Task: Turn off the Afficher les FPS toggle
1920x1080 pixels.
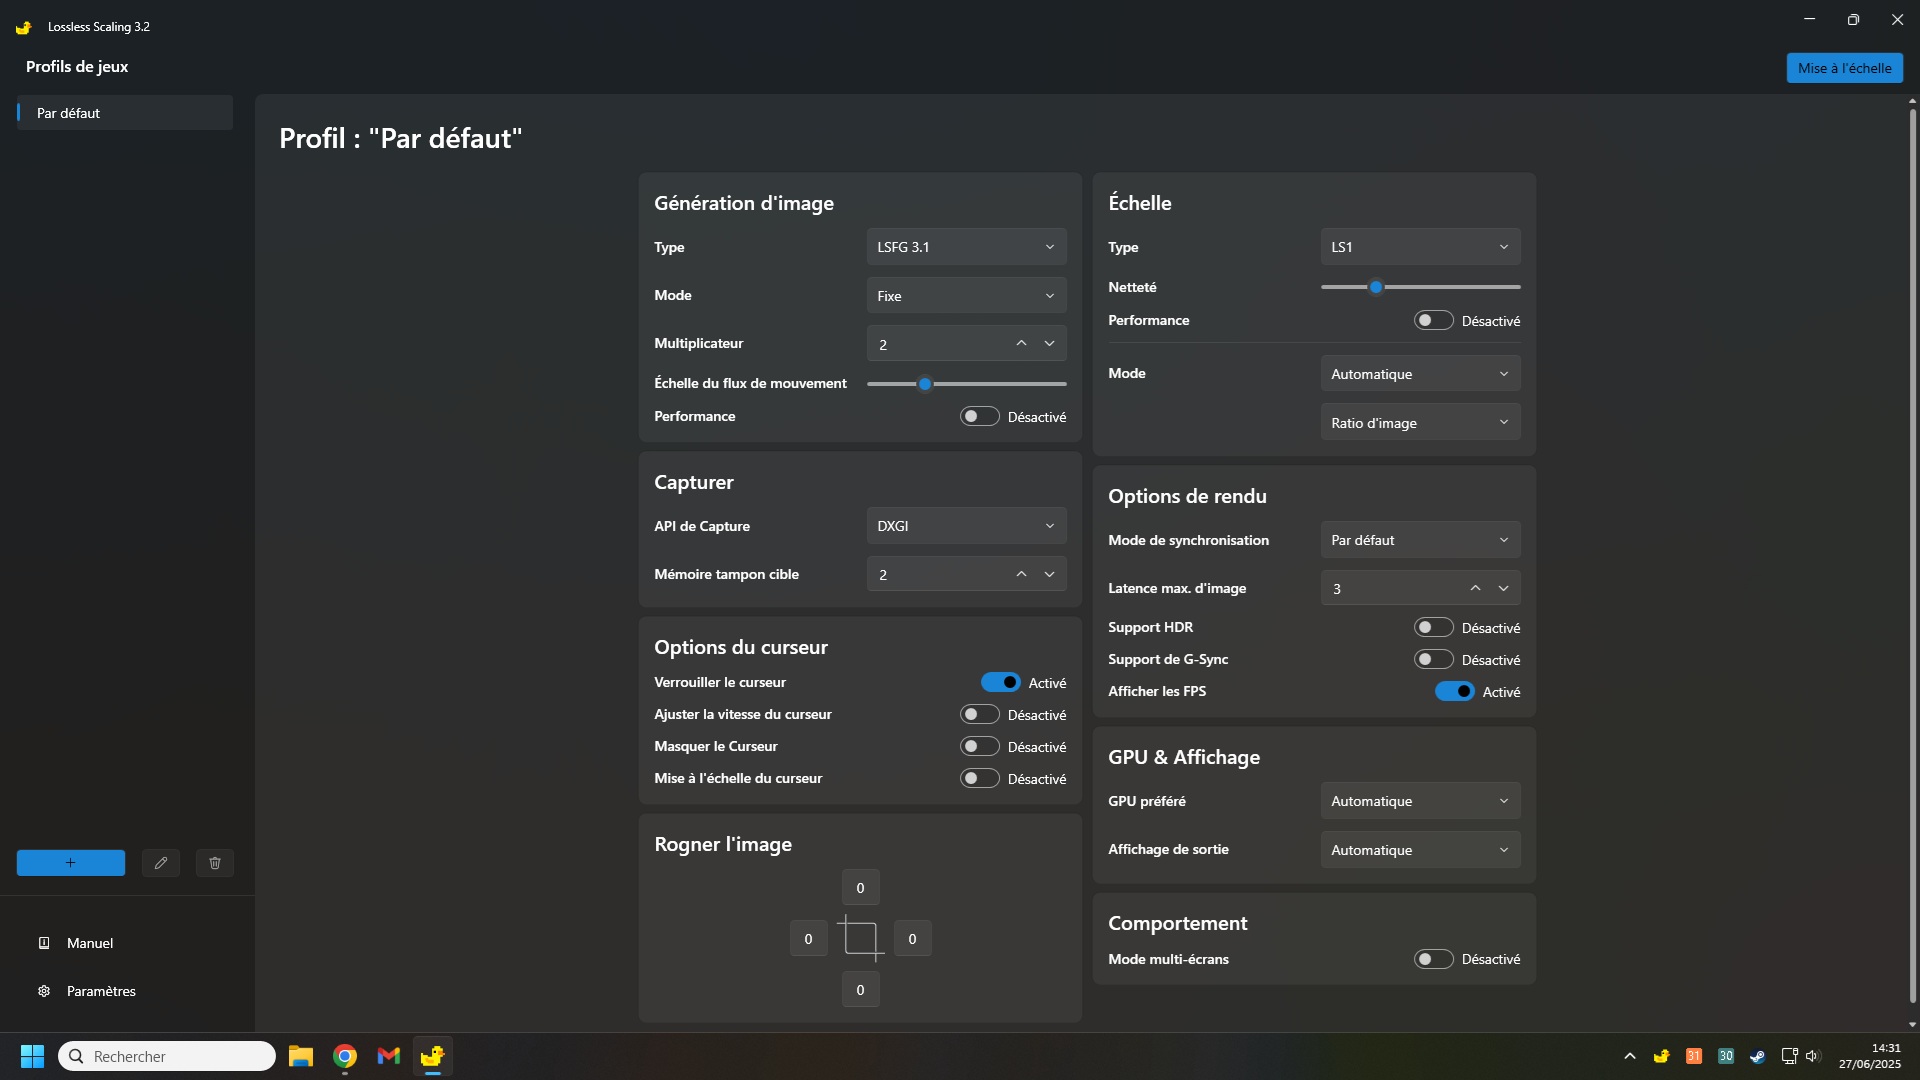Action: 1454,691
